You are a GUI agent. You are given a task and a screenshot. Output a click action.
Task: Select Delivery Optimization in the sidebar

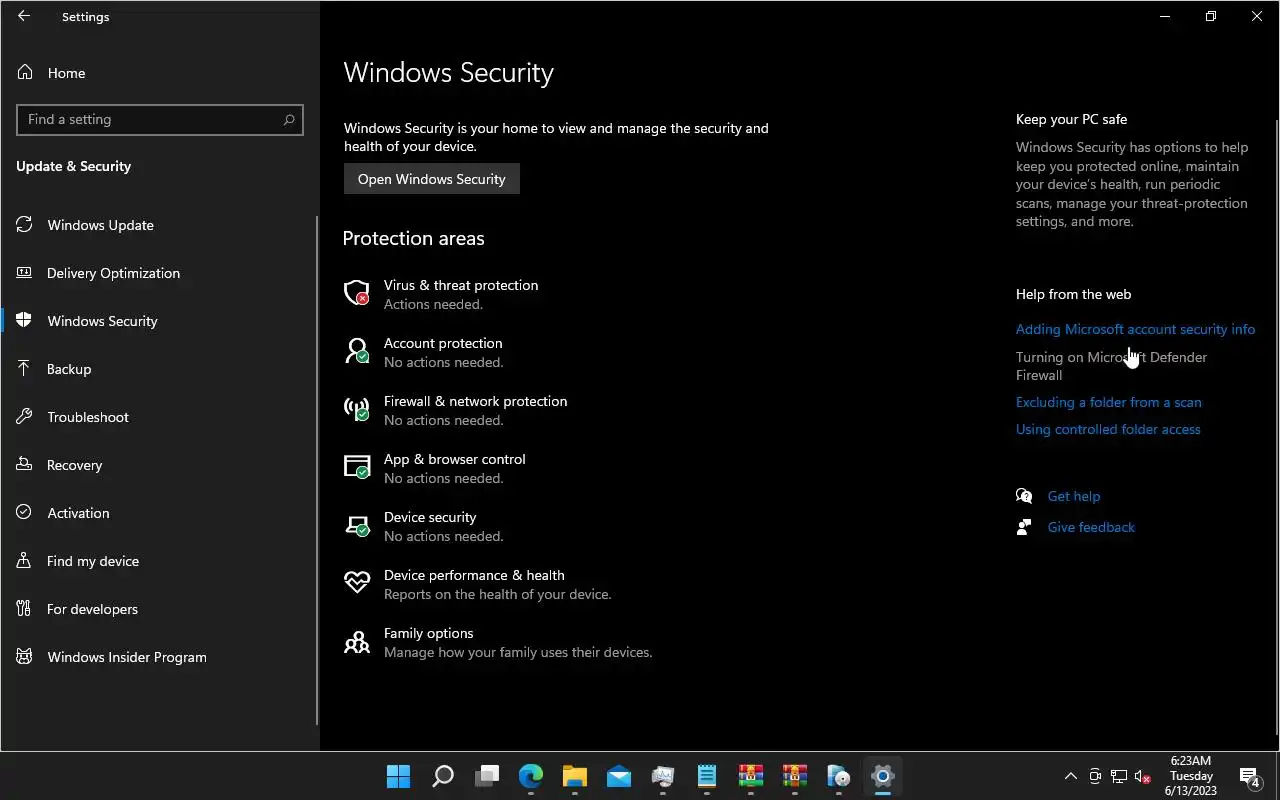113,273
